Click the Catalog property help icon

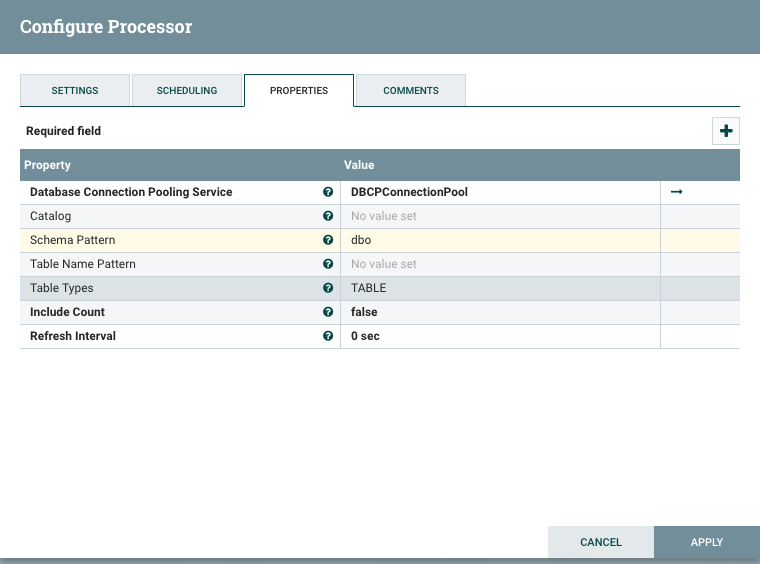point(328,216)
